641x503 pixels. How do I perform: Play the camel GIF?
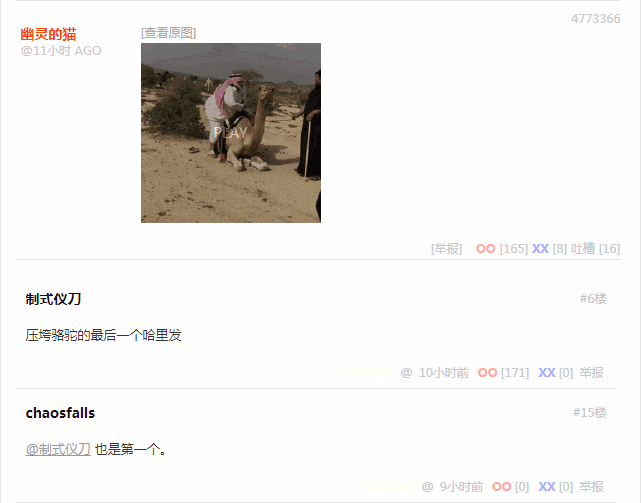click(231, 133)
